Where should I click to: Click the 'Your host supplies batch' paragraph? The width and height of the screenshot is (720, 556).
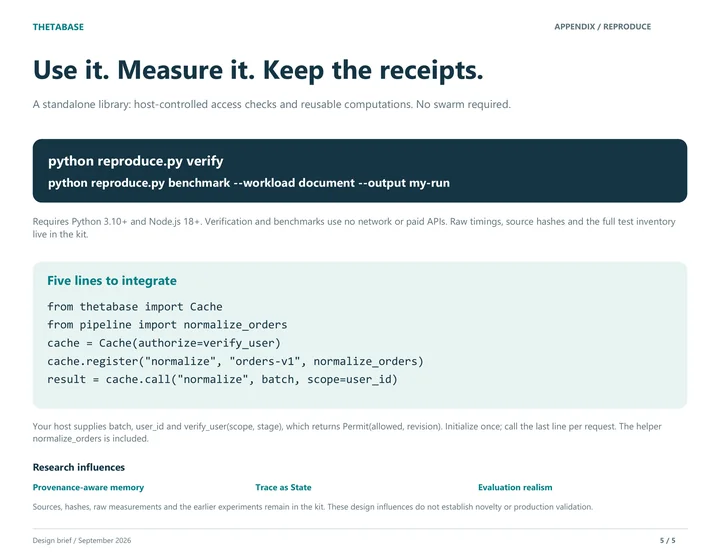347,432
